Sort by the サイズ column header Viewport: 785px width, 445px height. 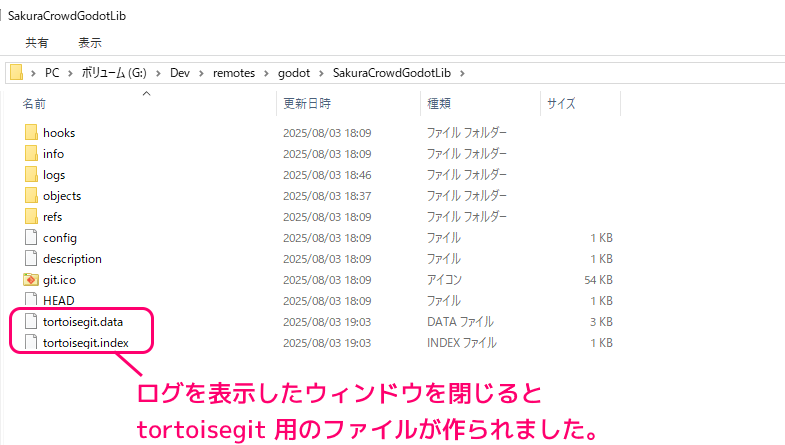tap(560, 103)
